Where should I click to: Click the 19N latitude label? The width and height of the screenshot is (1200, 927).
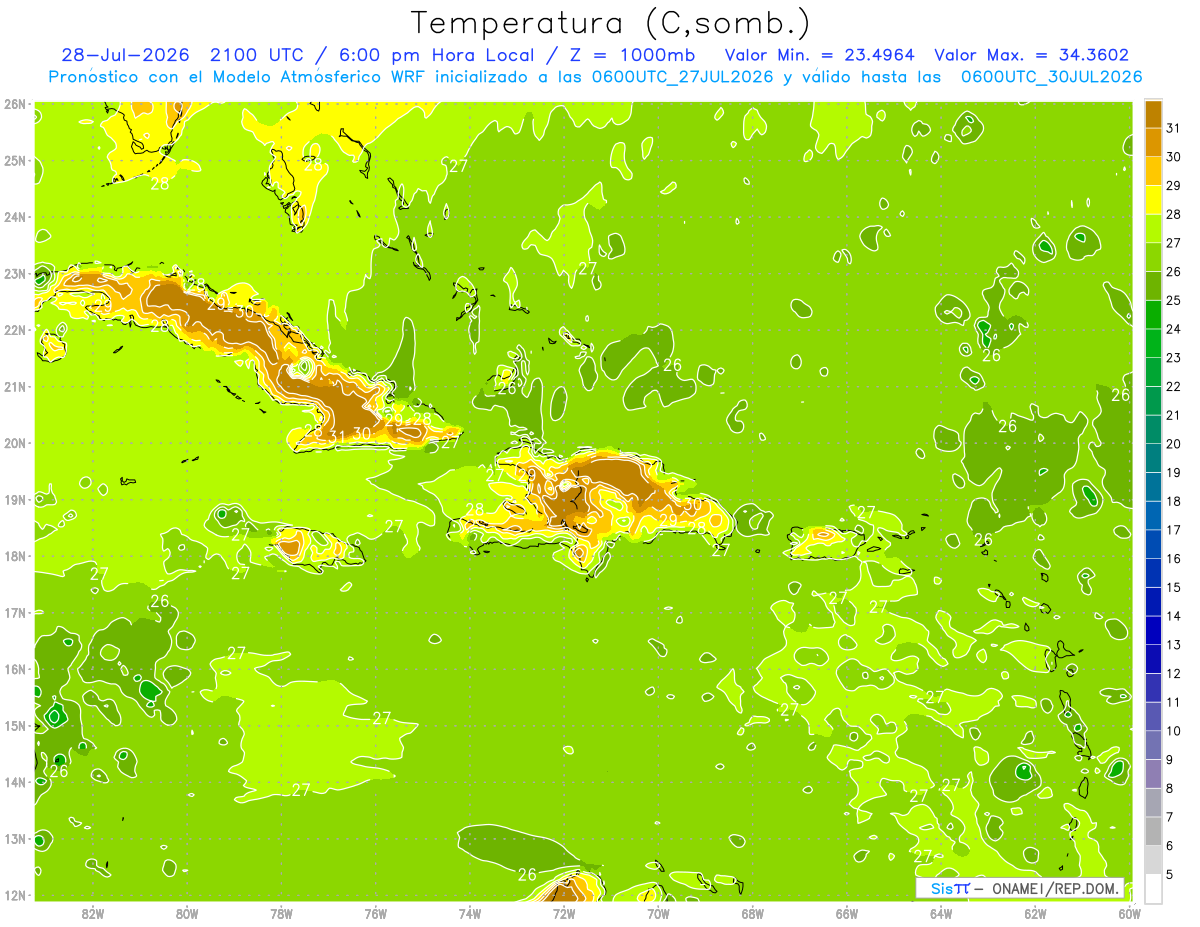pyautogui.click(x=14, y=500)
